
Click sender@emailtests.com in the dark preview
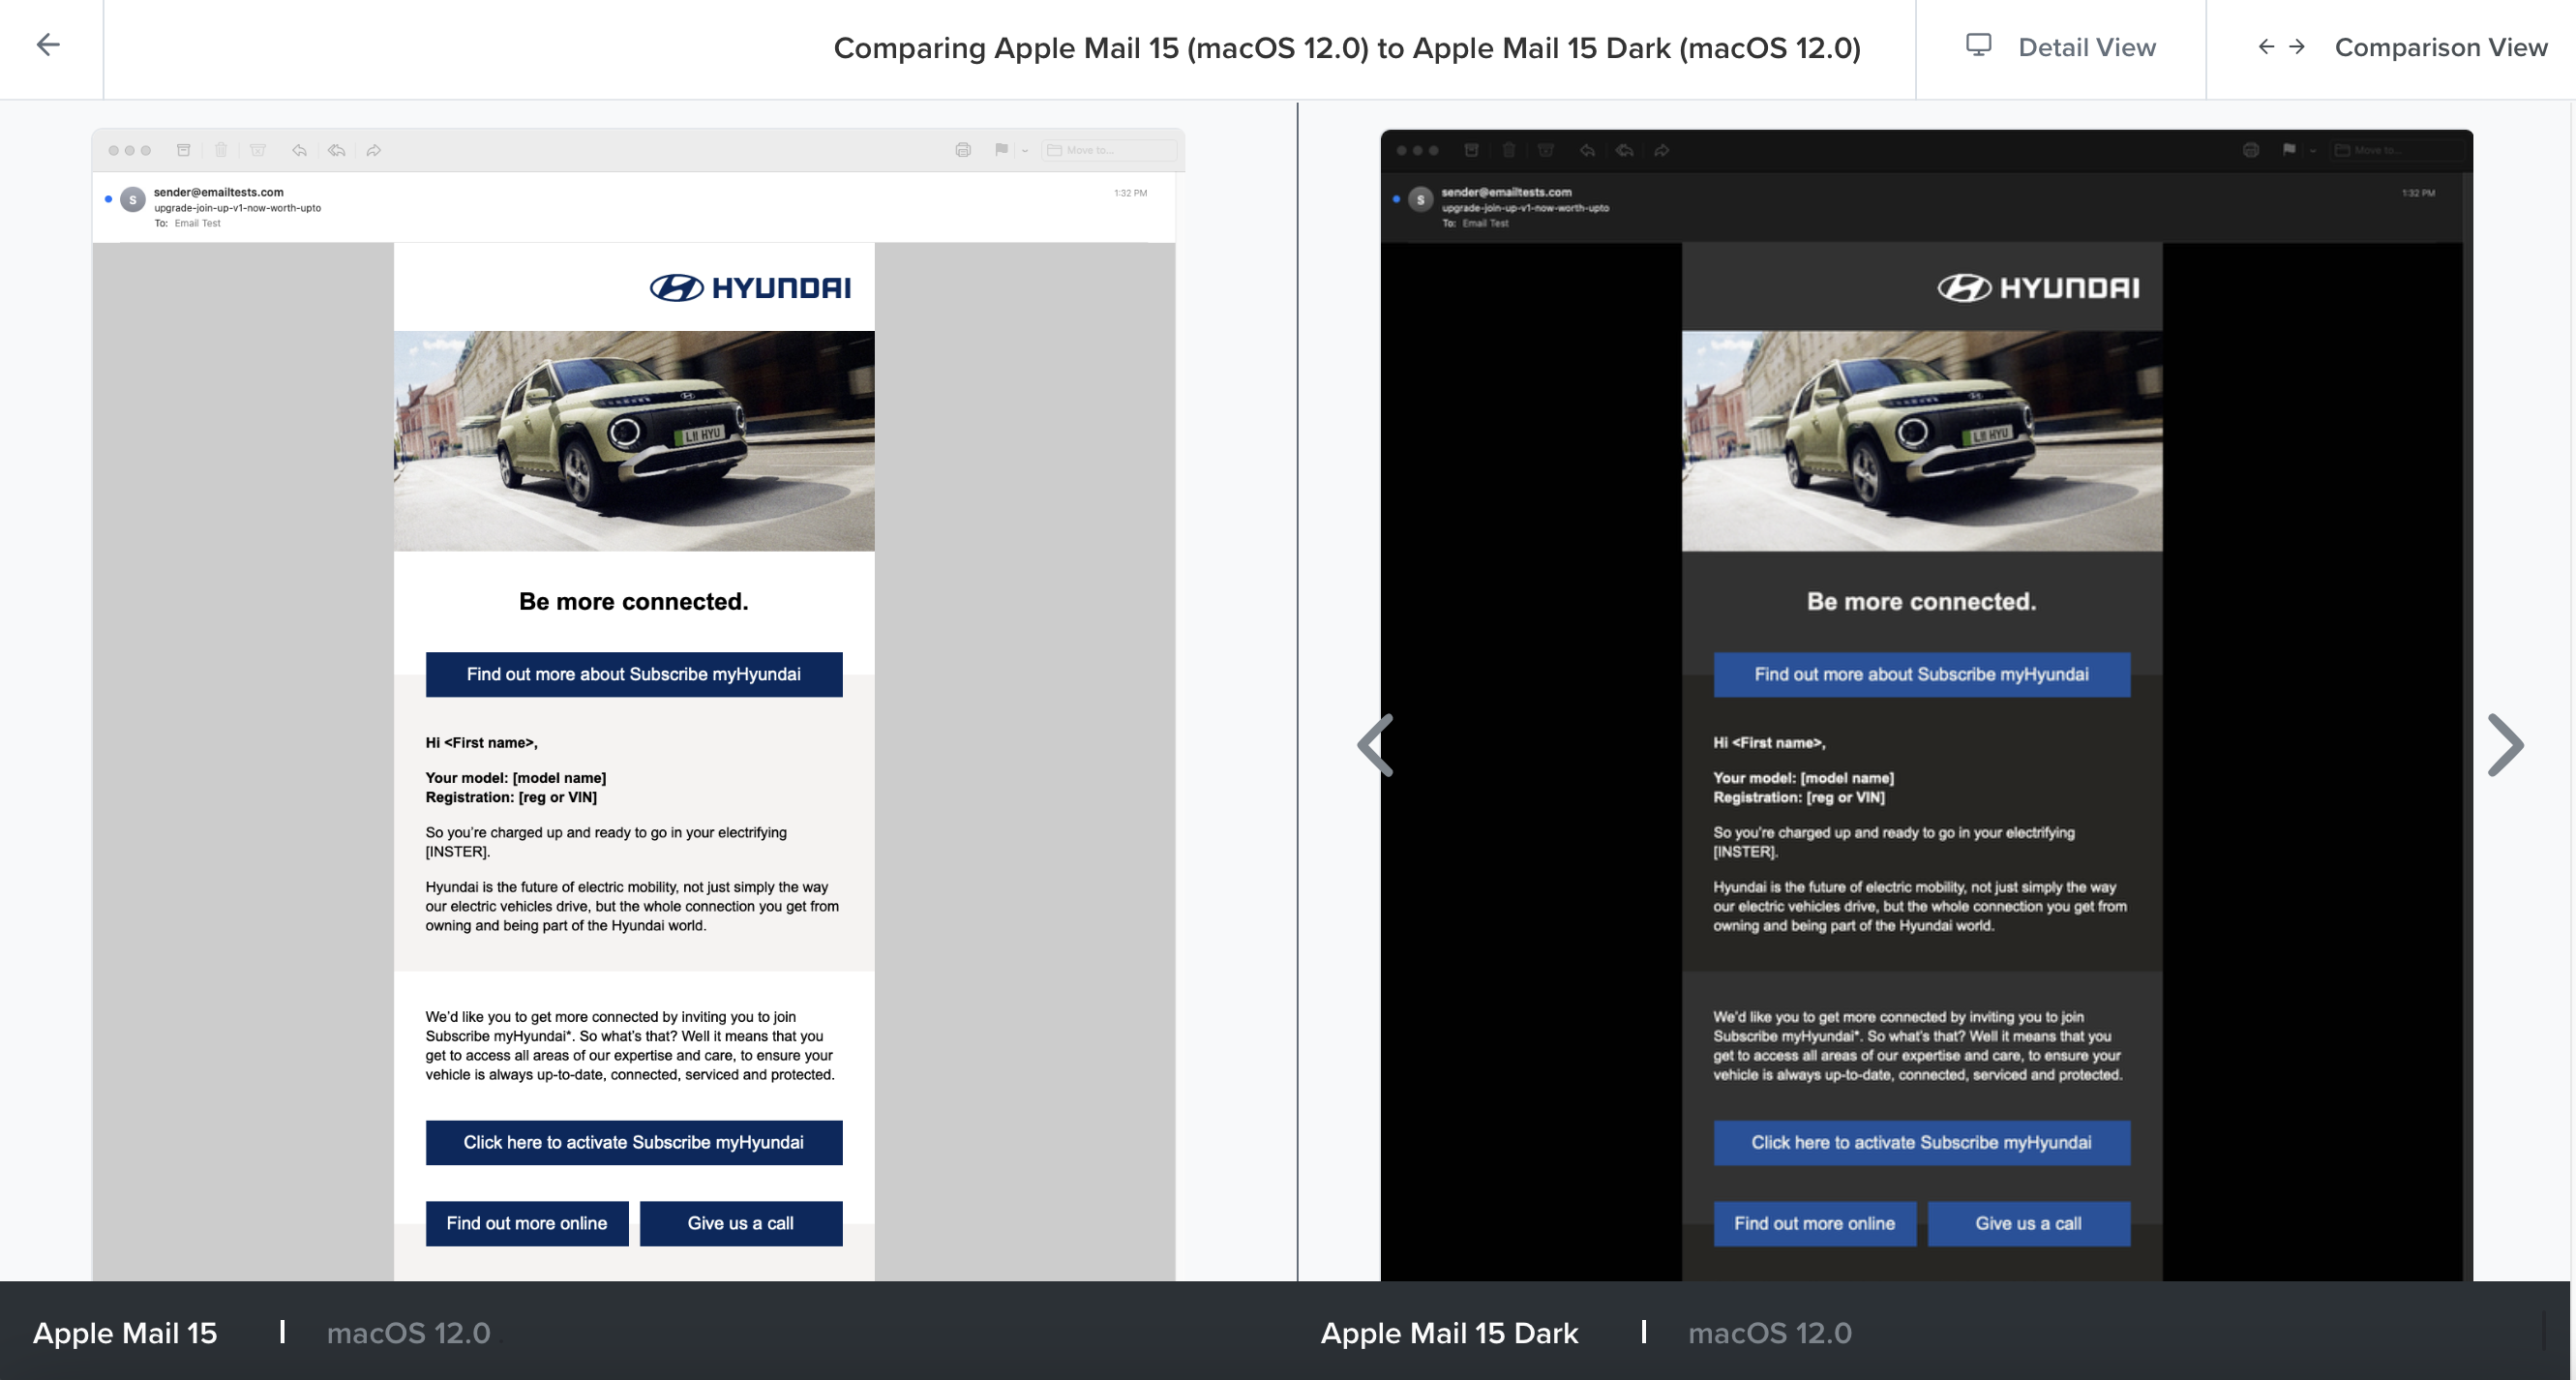[x=1507, y=192]
